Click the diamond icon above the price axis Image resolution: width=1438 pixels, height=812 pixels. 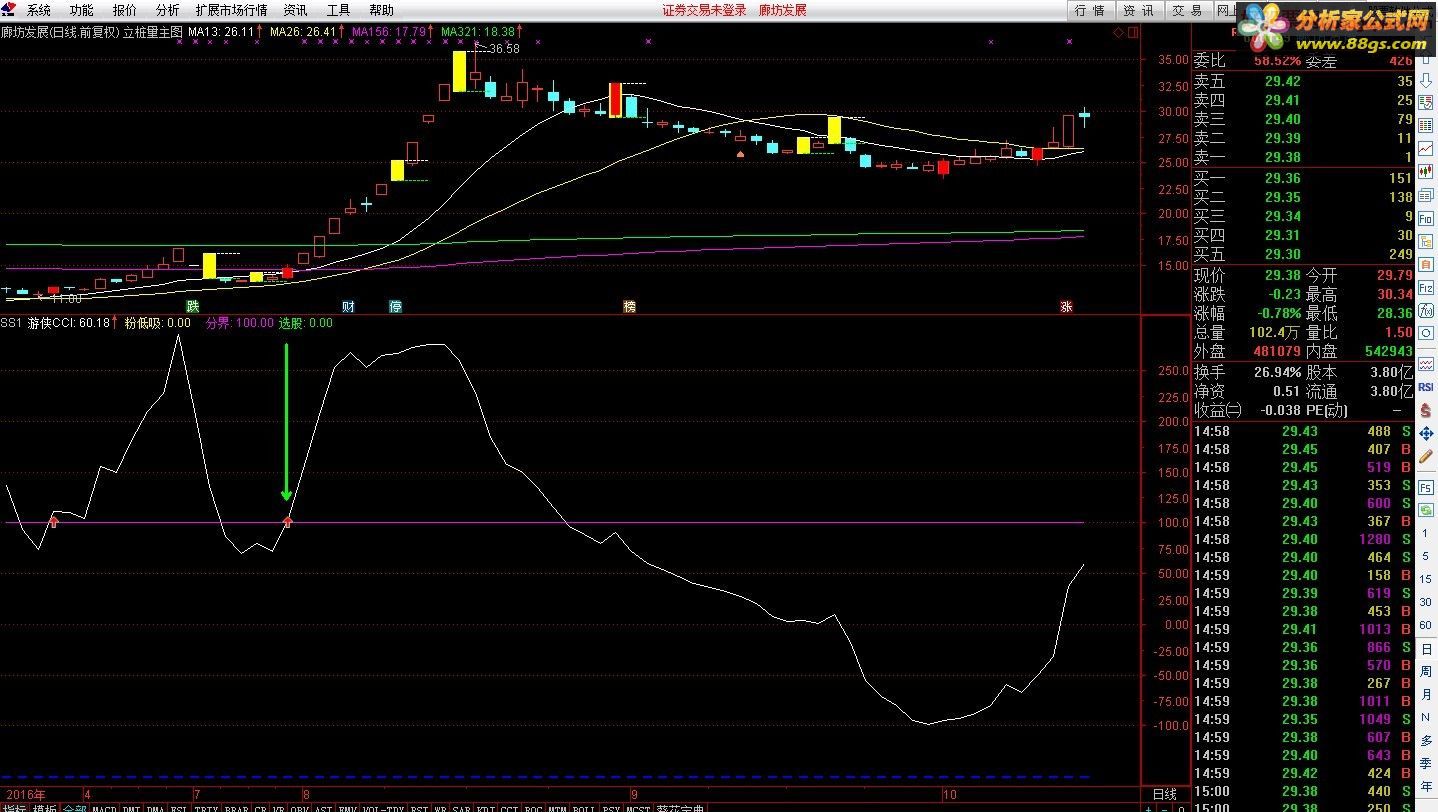pyautogui.click(x=1118, y=33)
